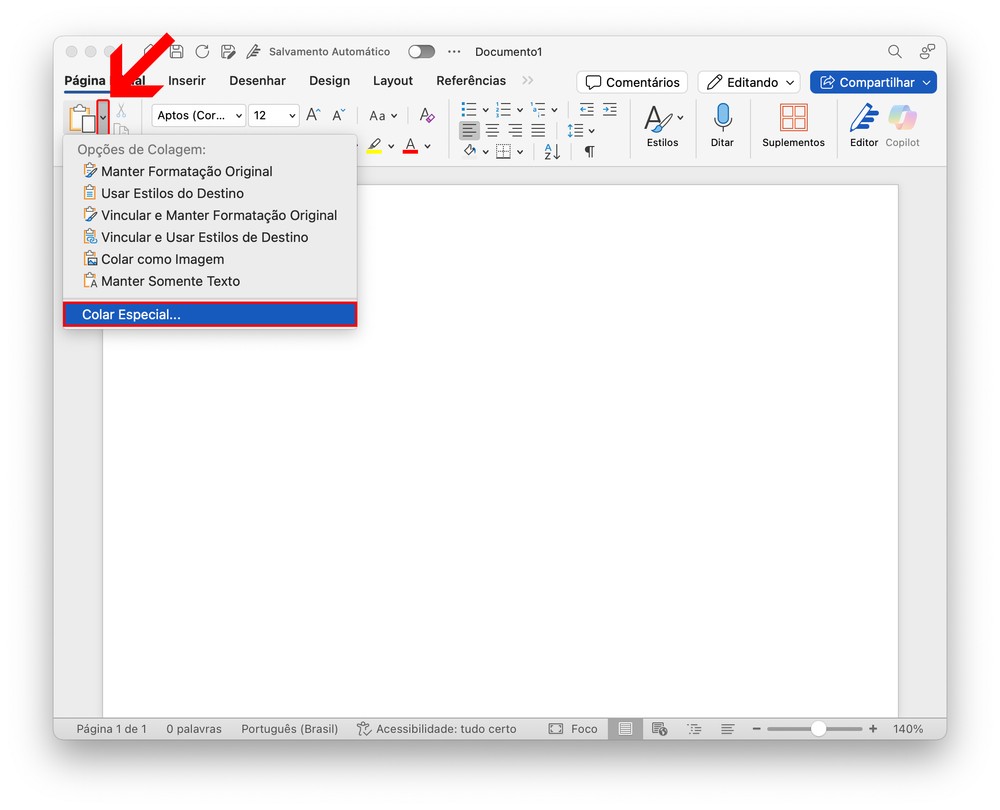Viewport: 1000px width, 810px height.
Task: Expand the font size combo box
Action: pos(292,116)
